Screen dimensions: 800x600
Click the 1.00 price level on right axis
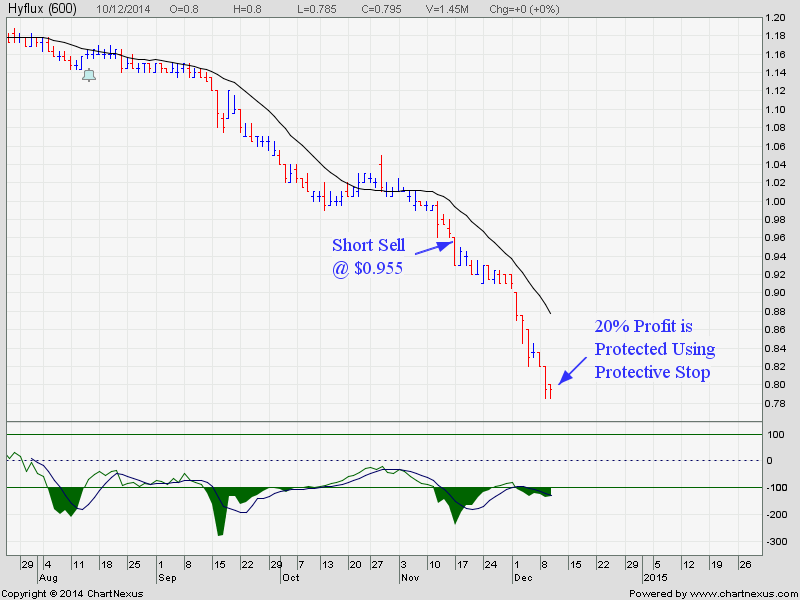pos(776,201)
